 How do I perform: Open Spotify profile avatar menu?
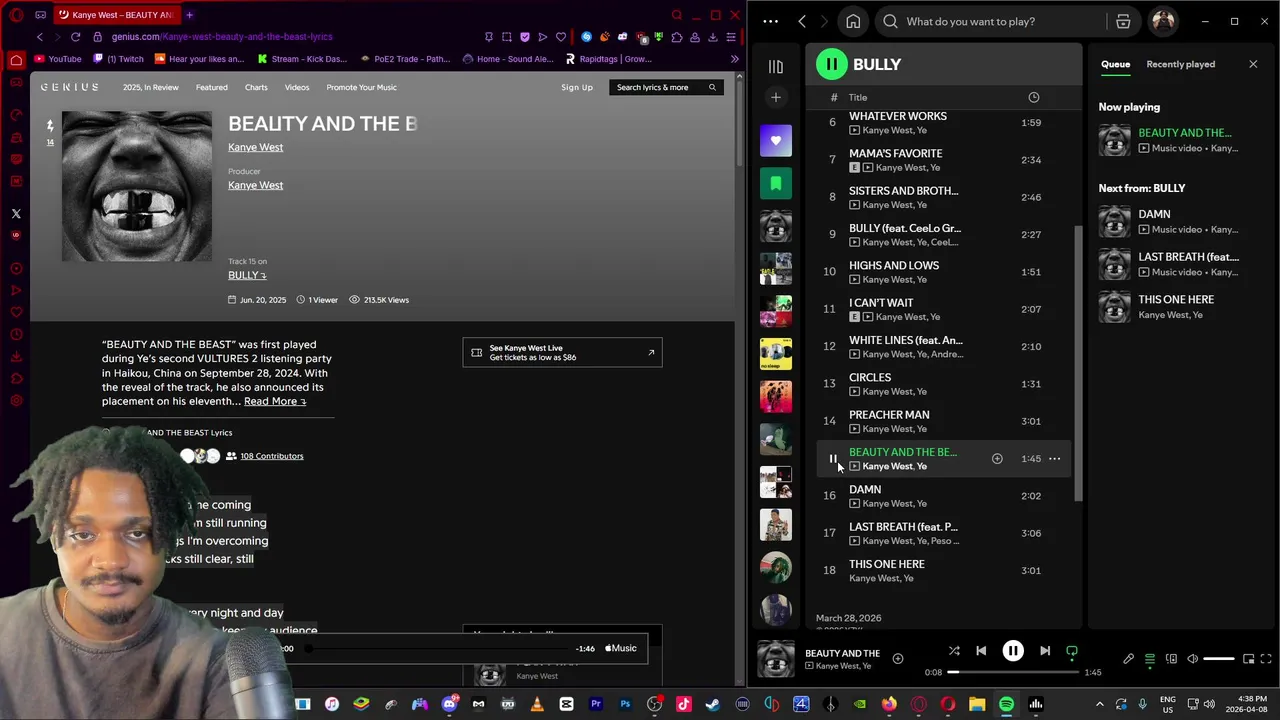pos(1163,21)
